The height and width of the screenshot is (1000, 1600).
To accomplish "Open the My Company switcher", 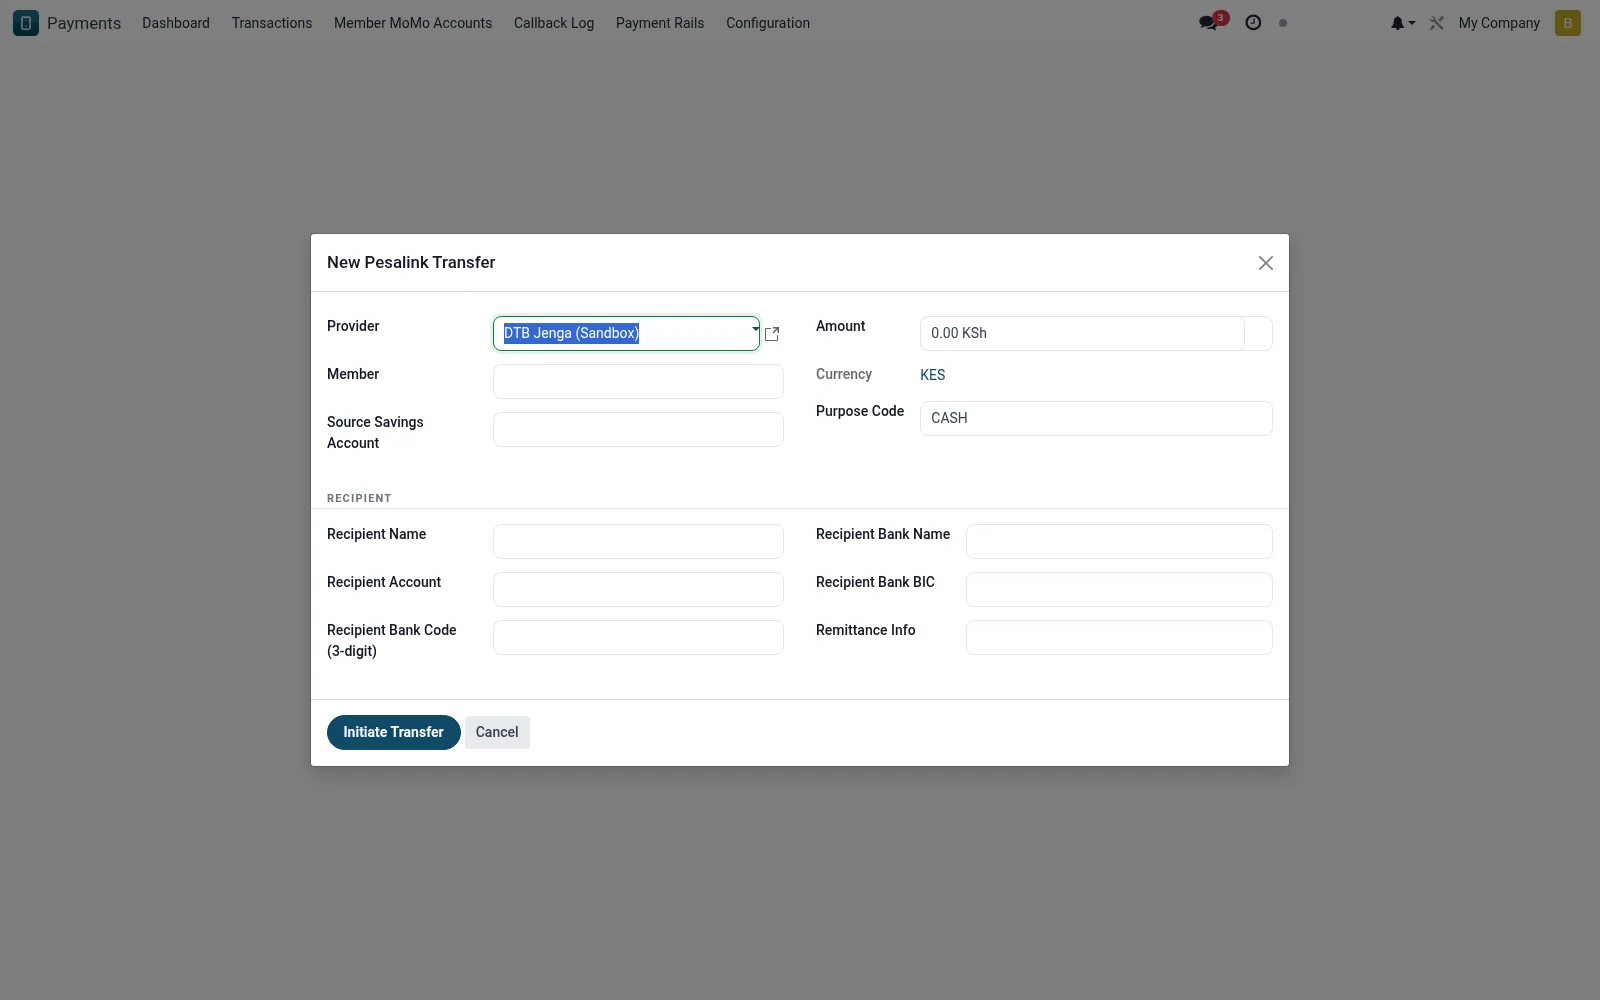I will tap(1499, 23).
